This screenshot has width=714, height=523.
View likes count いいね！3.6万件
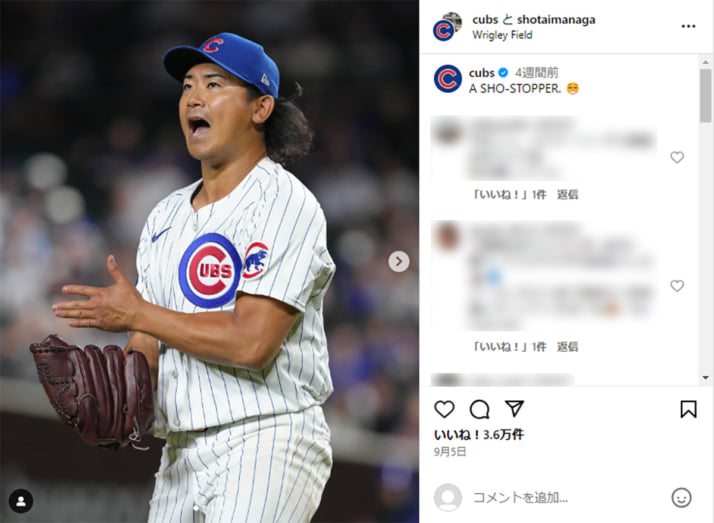point(479,435)
